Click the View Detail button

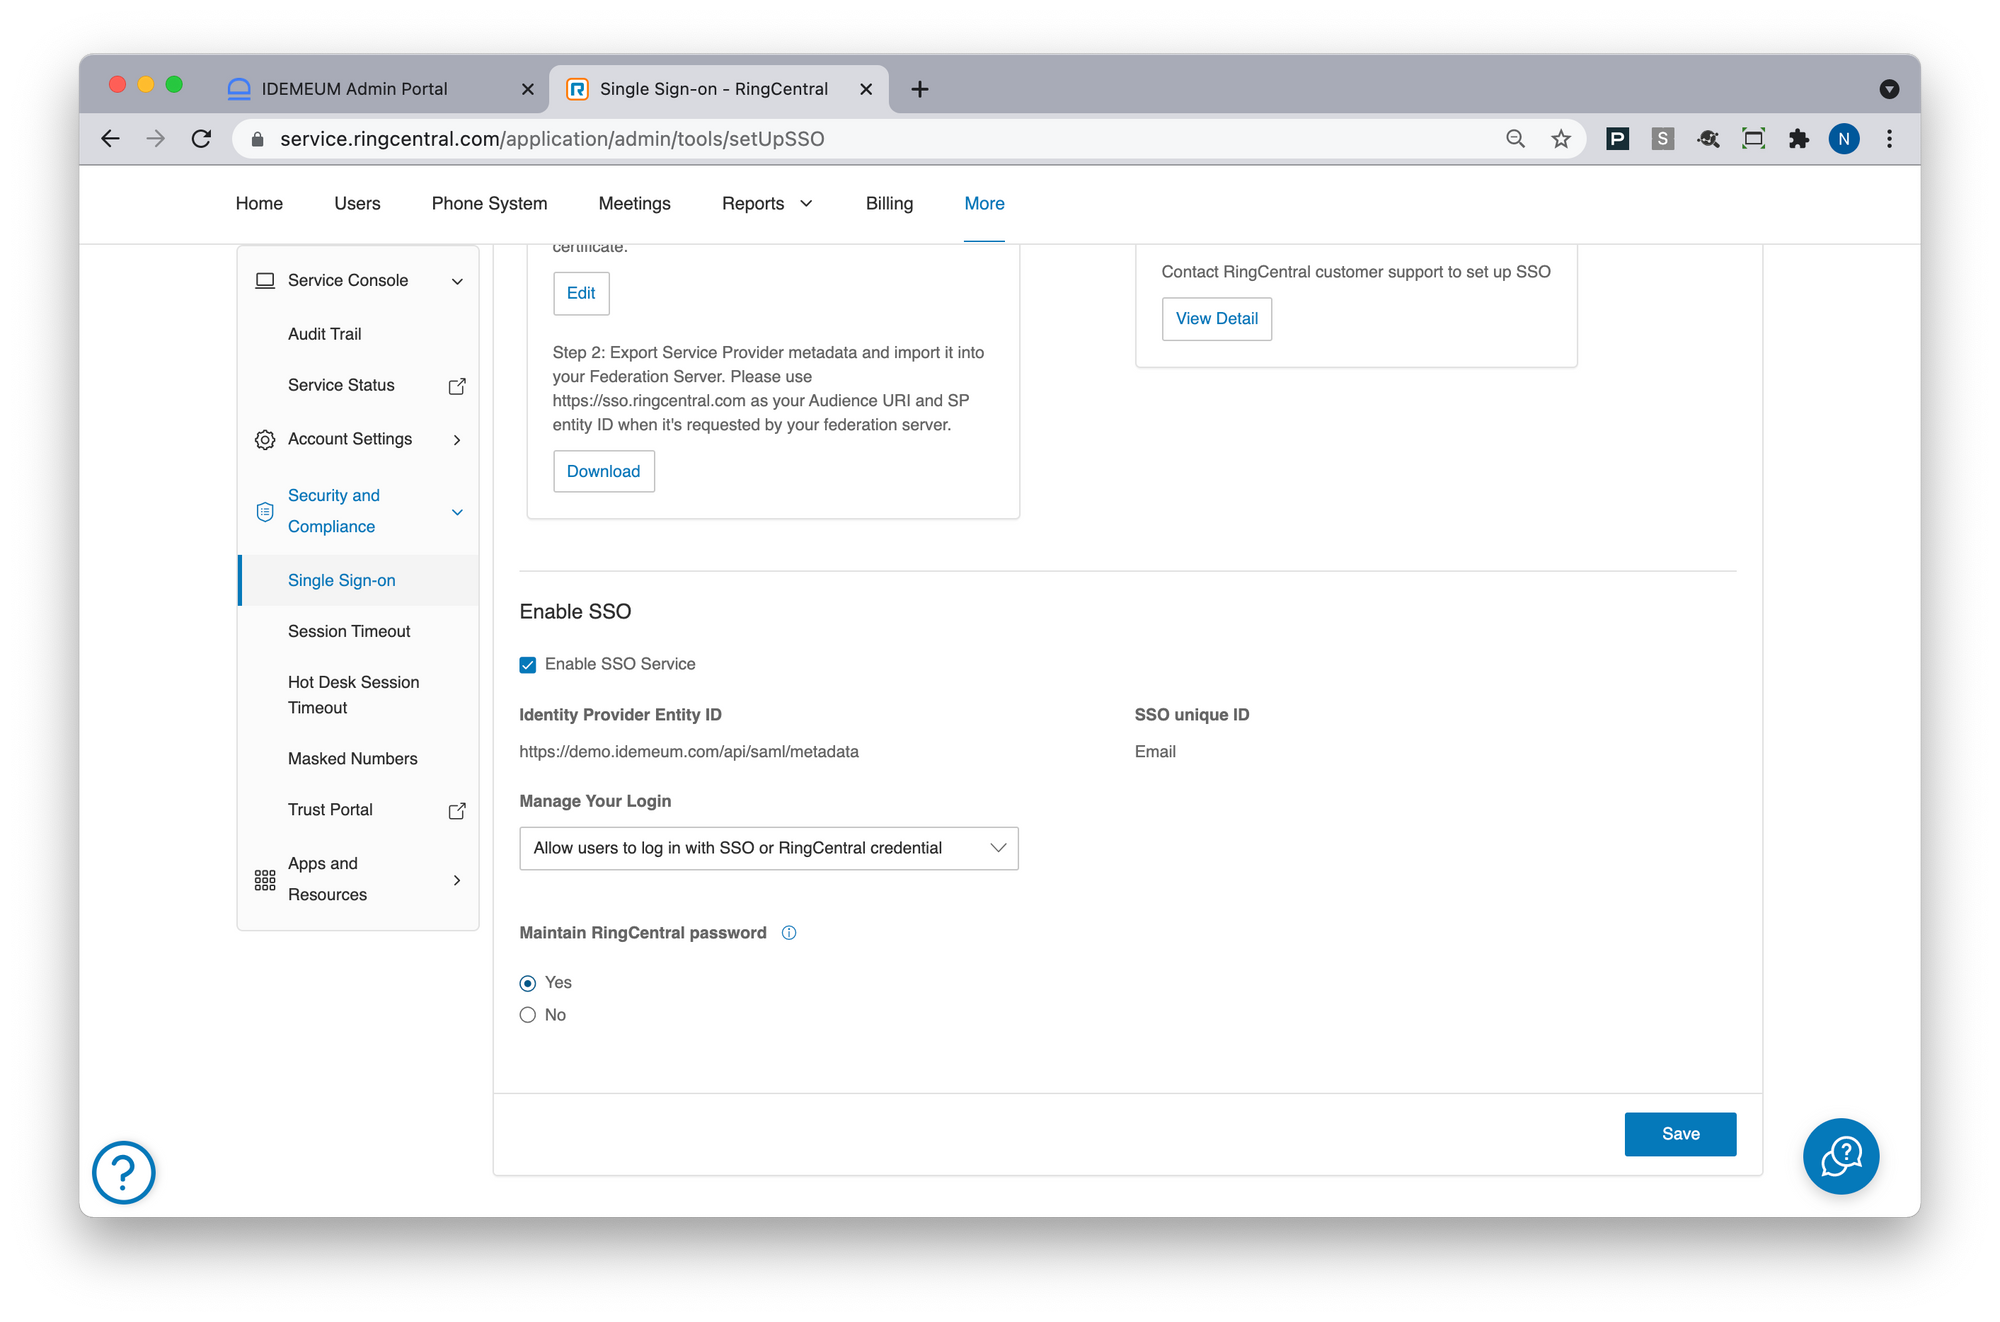point(1217,319)
